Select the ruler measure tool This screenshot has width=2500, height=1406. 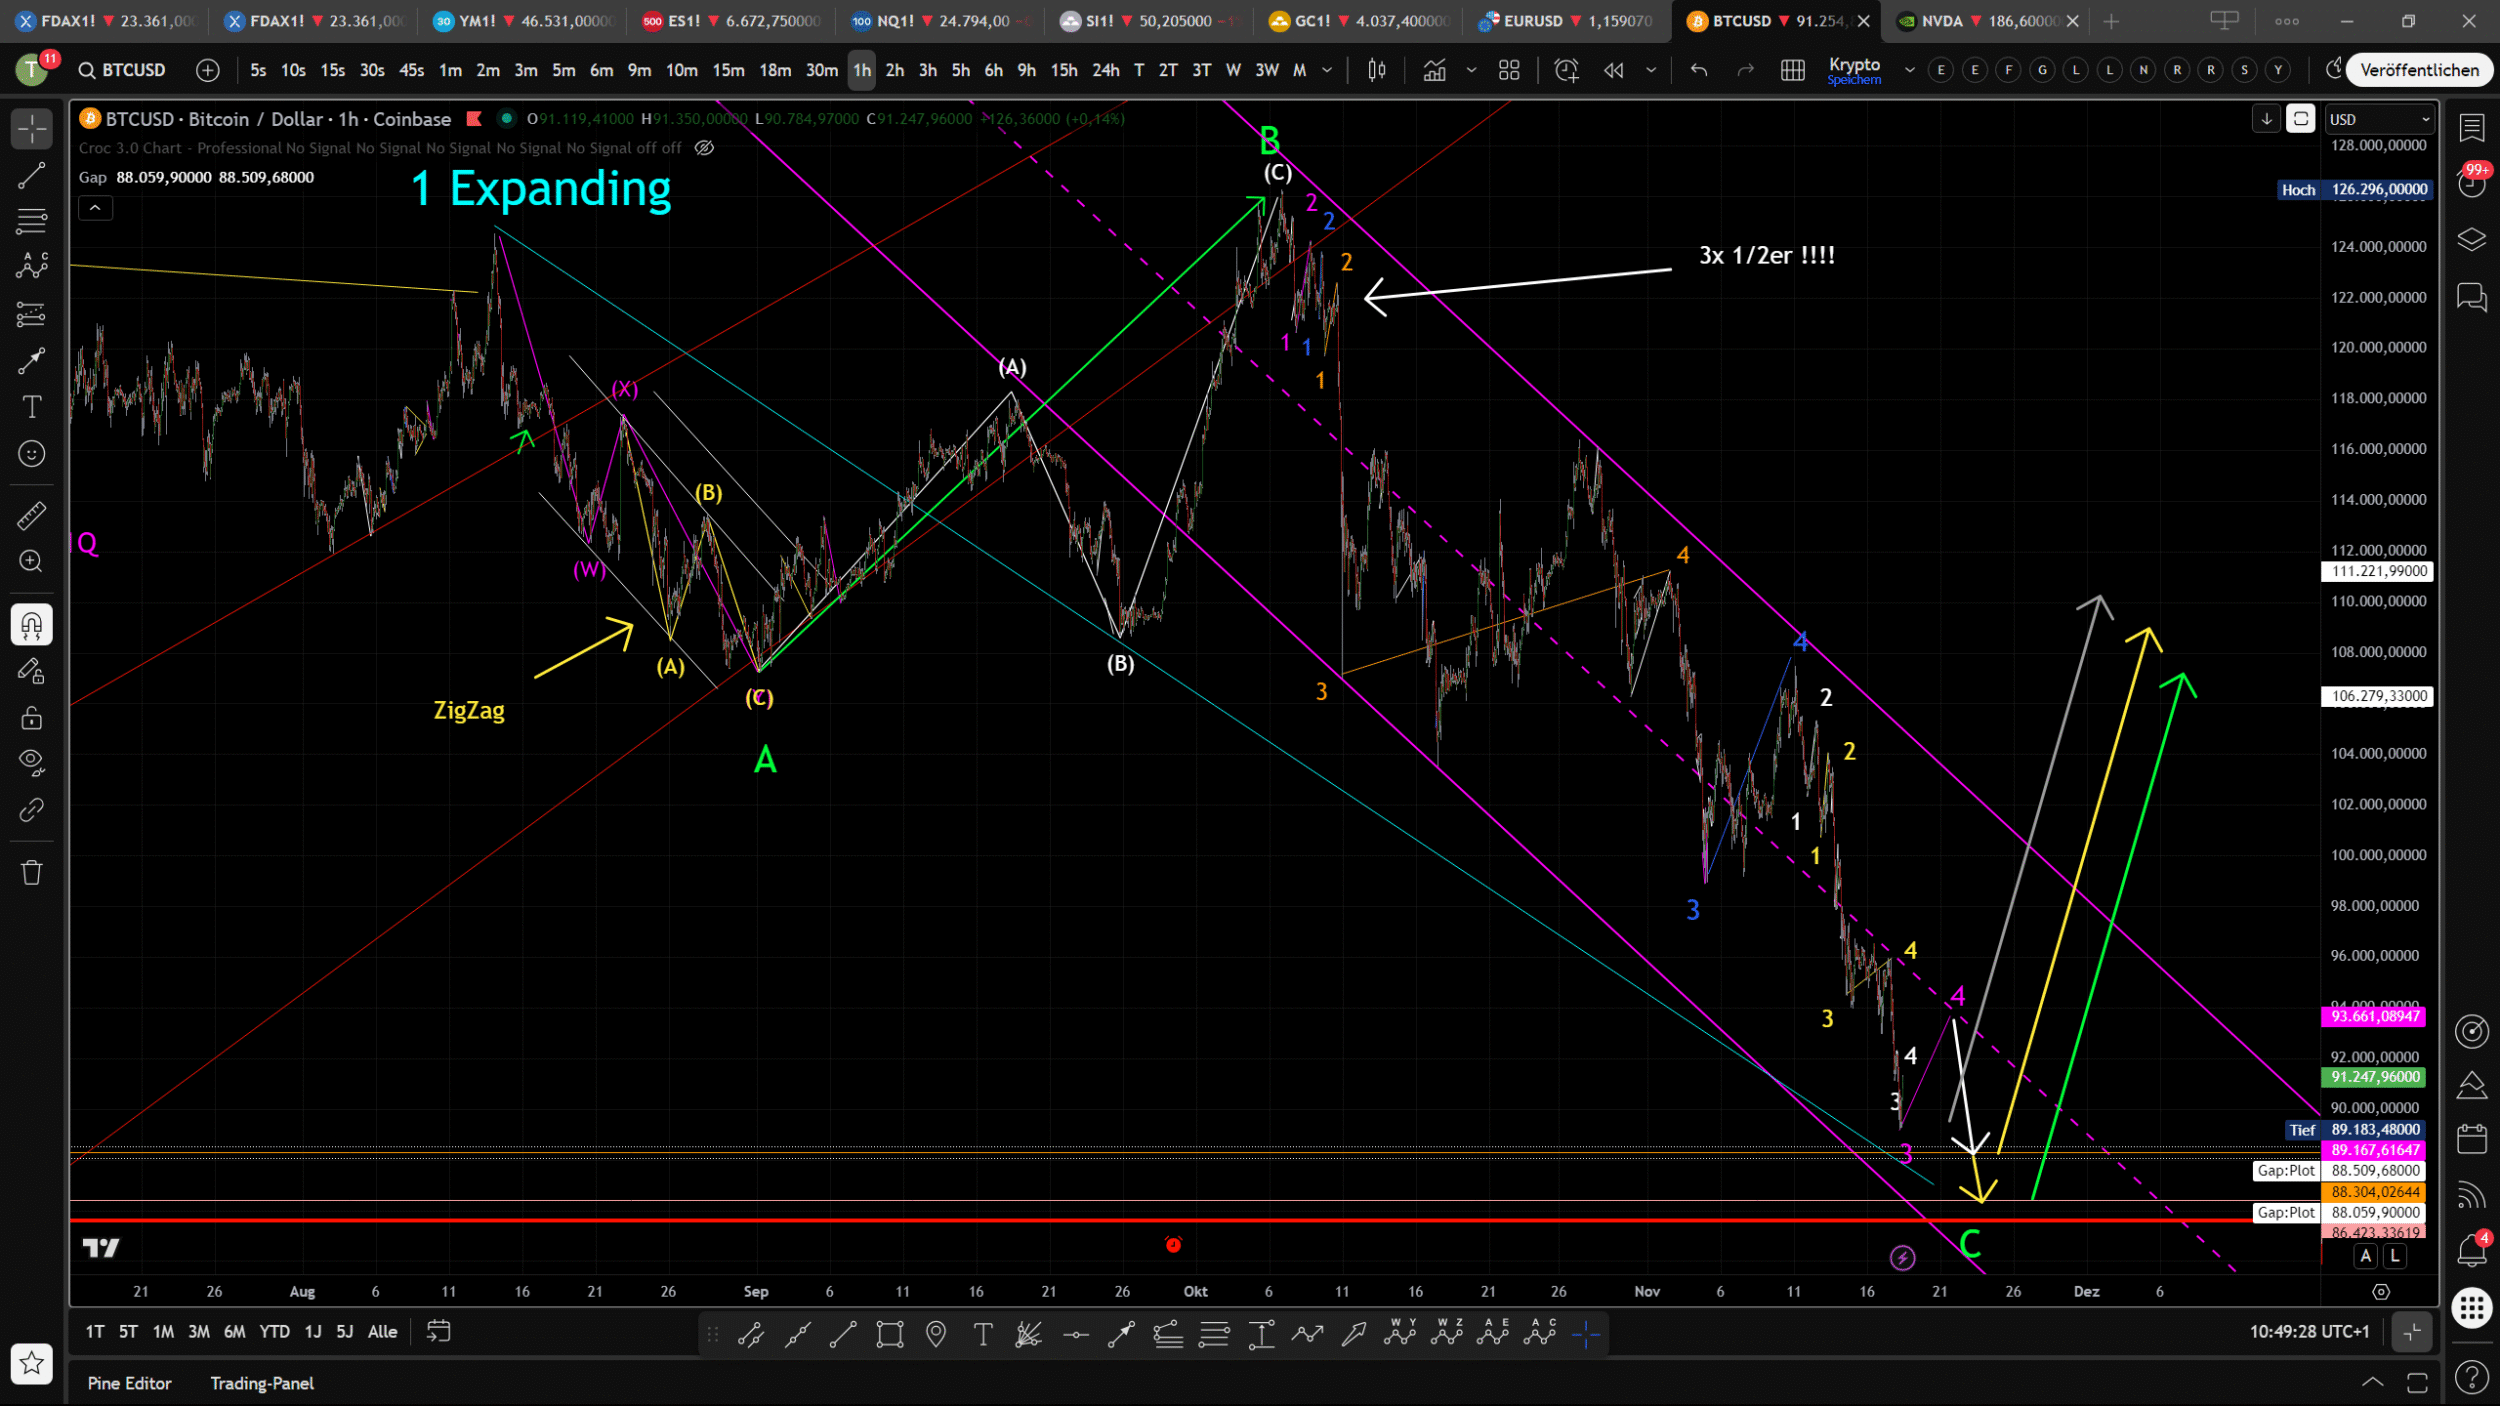pyautogui.click(x=31, y=515)
